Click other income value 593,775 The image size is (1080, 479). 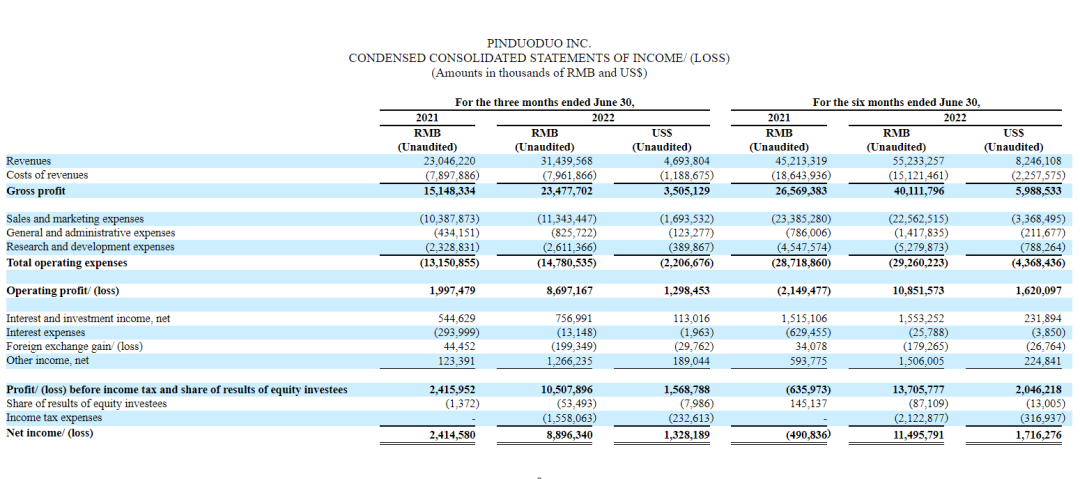pyautogui.click(x=808, y=360)
